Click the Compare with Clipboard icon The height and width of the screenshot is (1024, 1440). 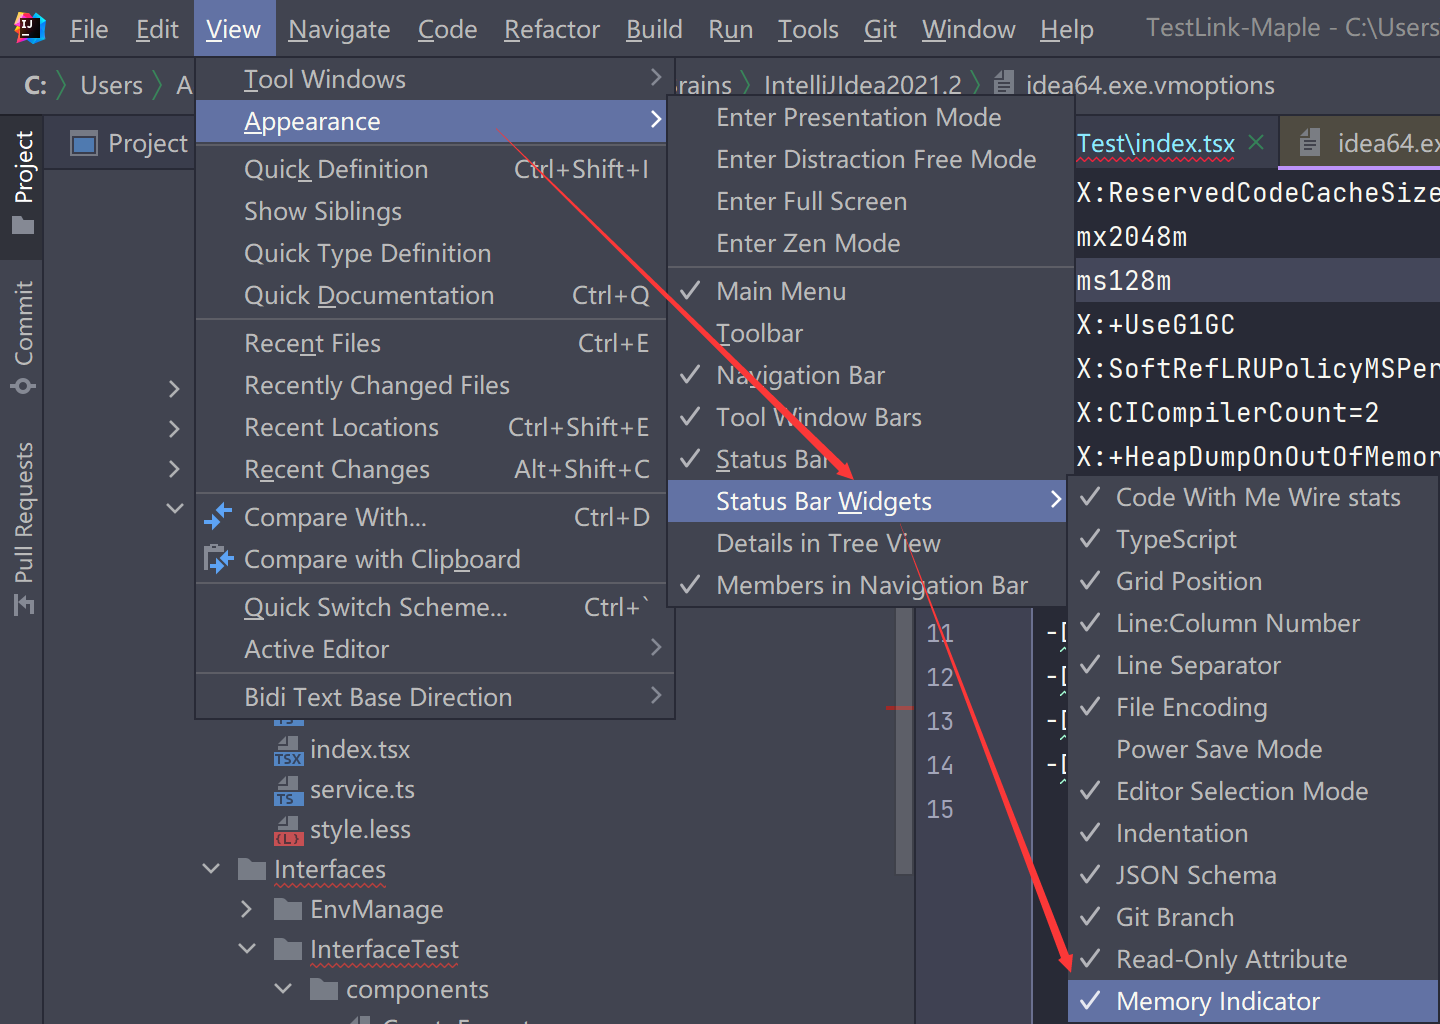218,559
